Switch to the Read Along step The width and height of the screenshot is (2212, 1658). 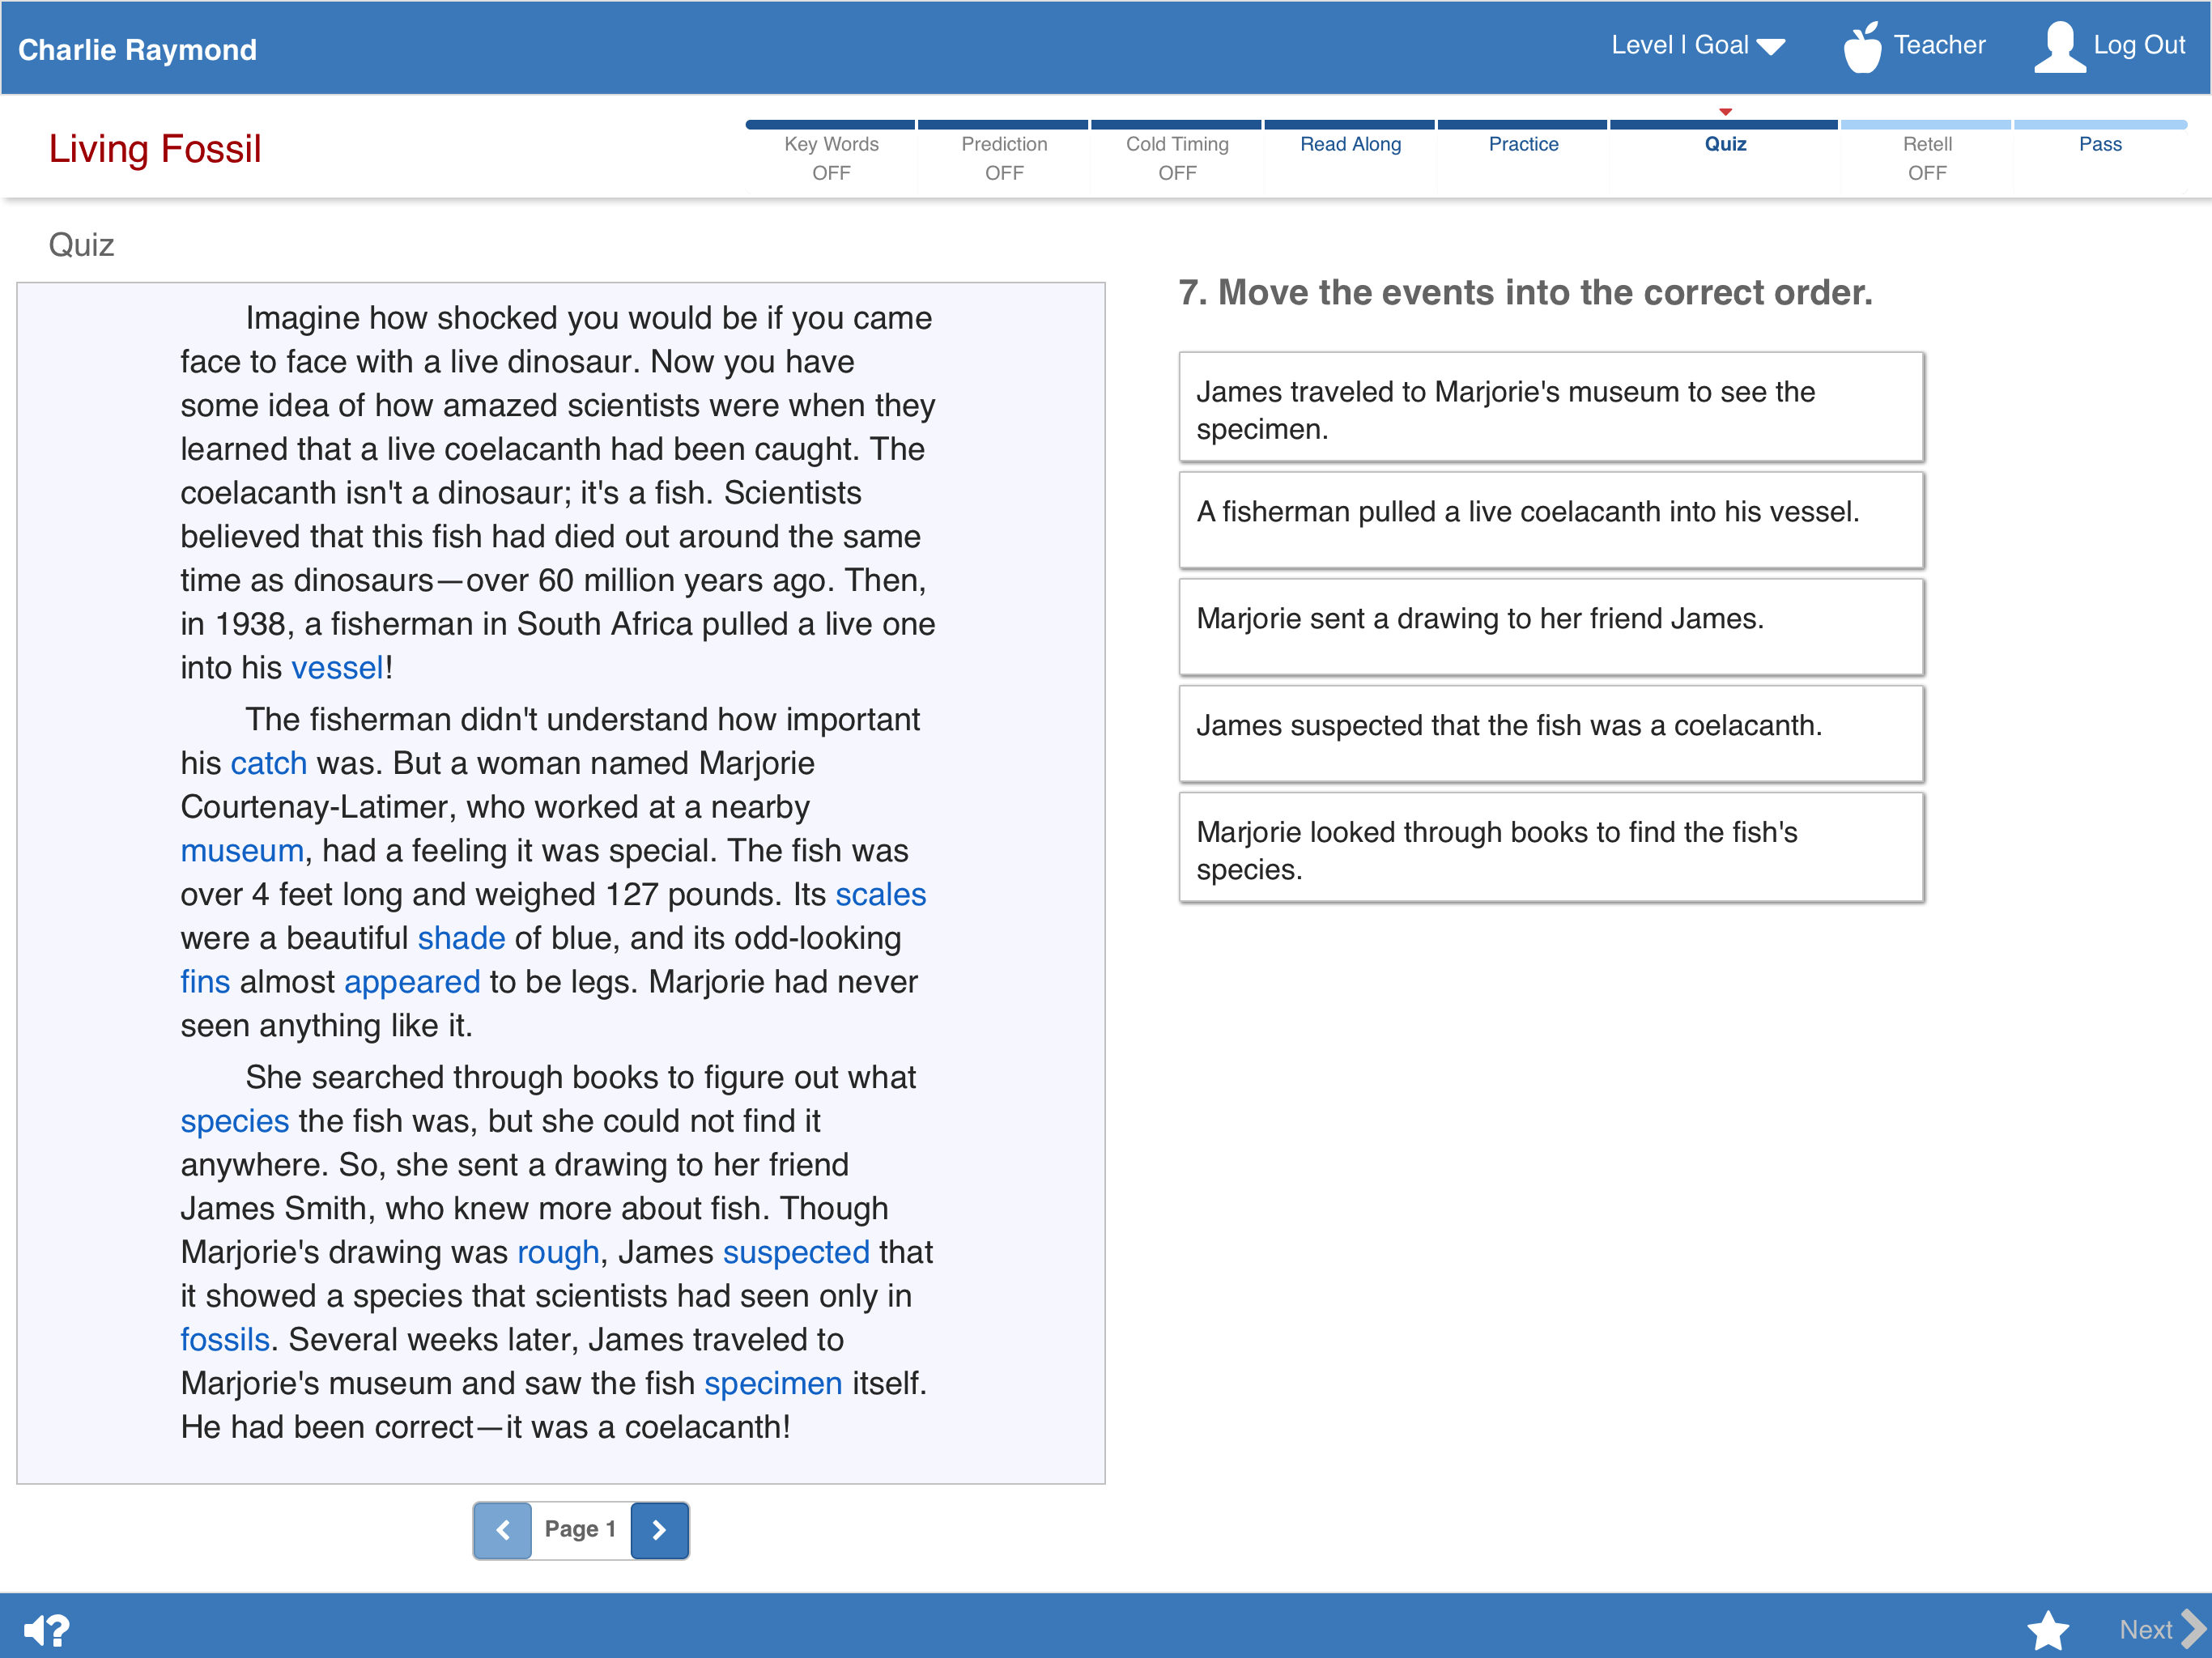point(1350,144)
